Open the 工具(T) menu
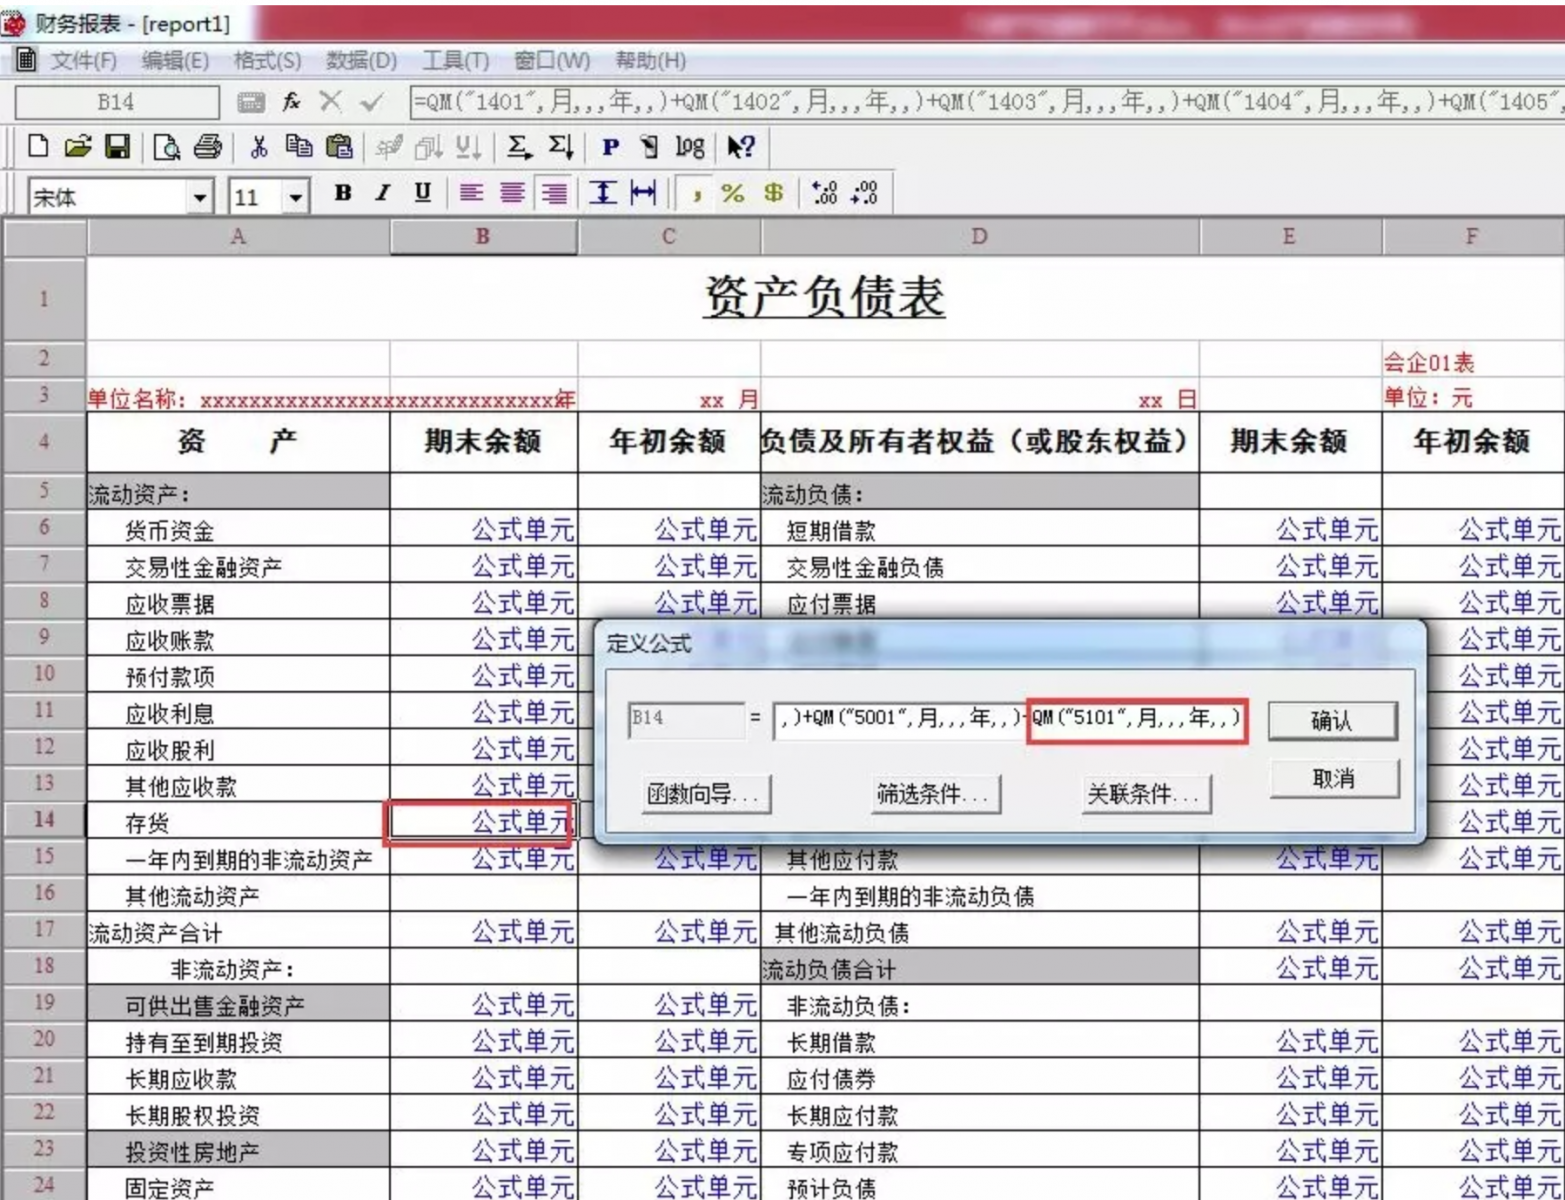The width and height of the screenshot is (1565, 1200). click(455, 61)
